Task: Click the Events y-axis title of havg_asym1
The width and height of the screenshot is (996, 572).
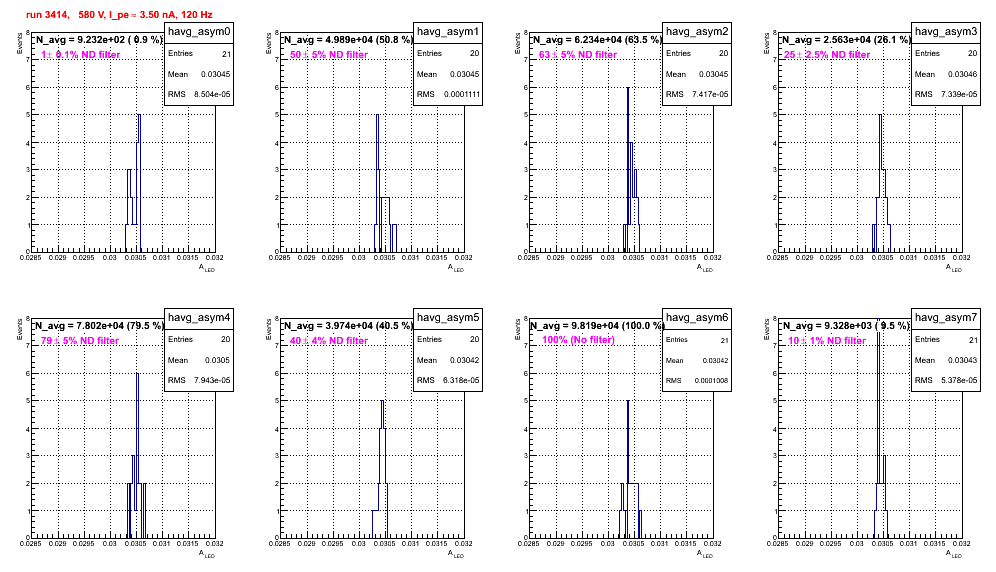Action: tap(269, 43)
